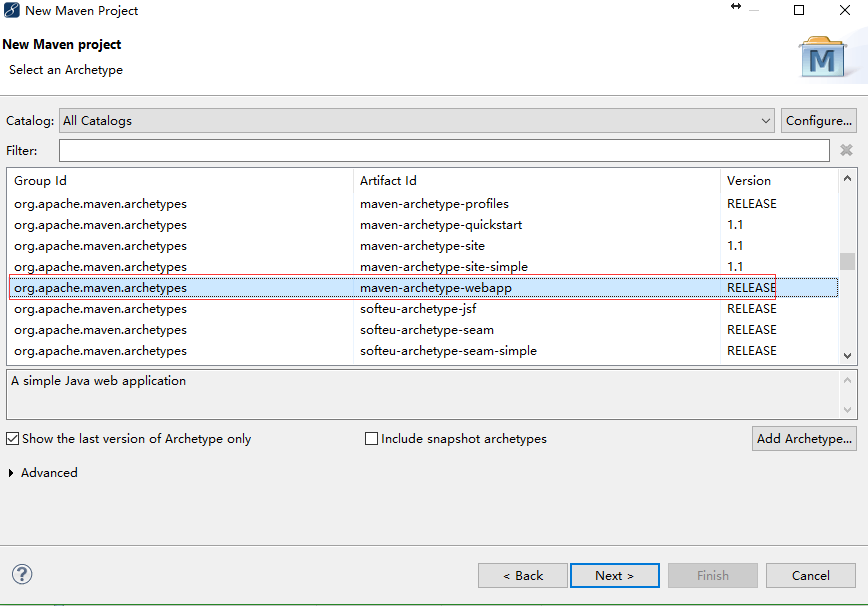Toggle Show the last version of Archetype only
Screen dimensions: 868x606
tap(13, 439)
